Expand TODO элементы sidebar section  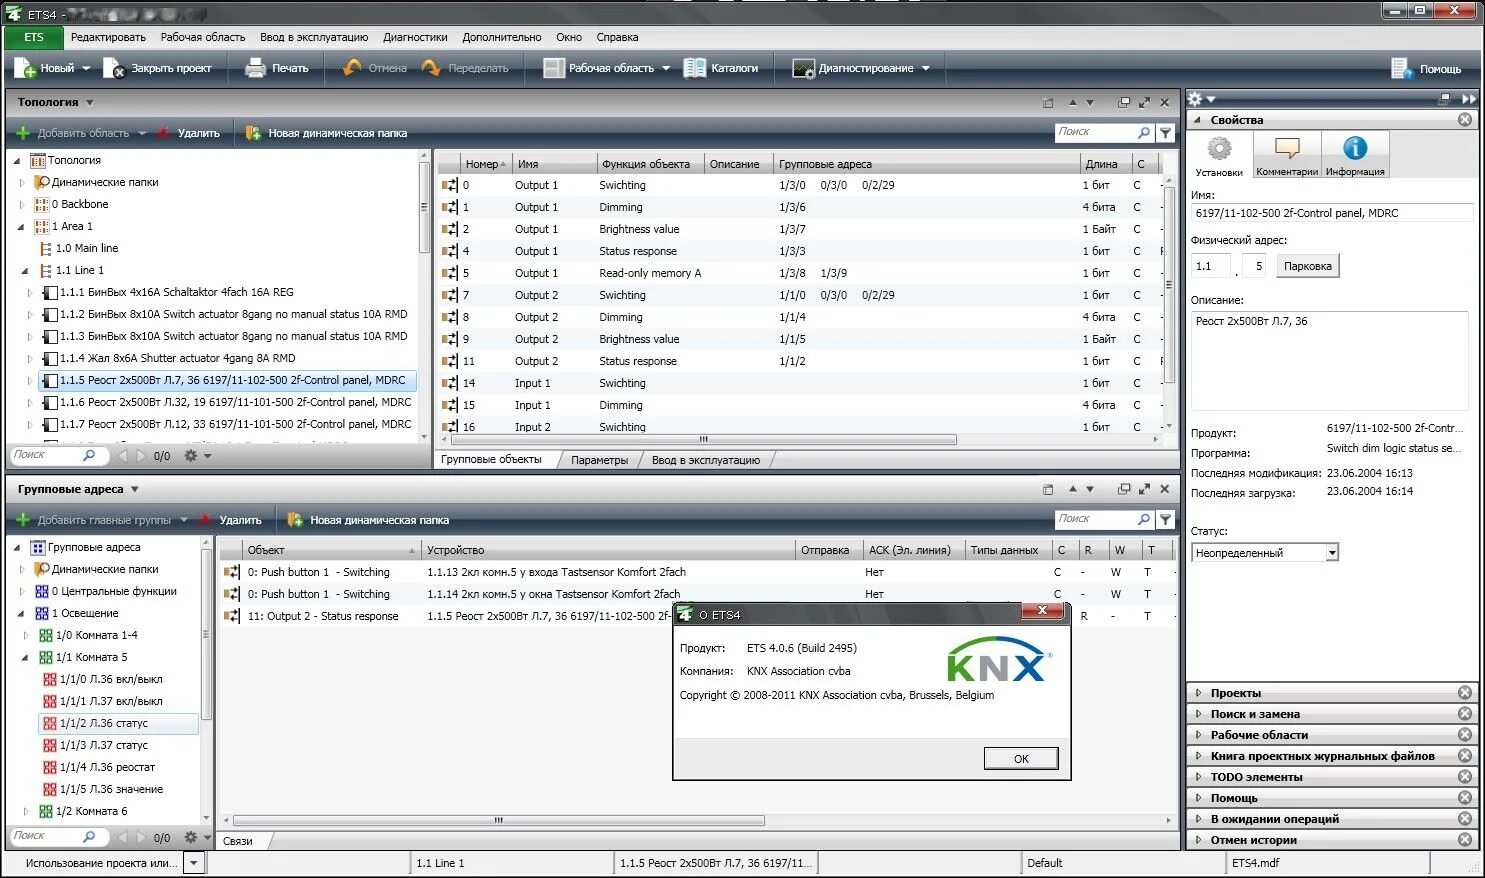(1199, 777)
